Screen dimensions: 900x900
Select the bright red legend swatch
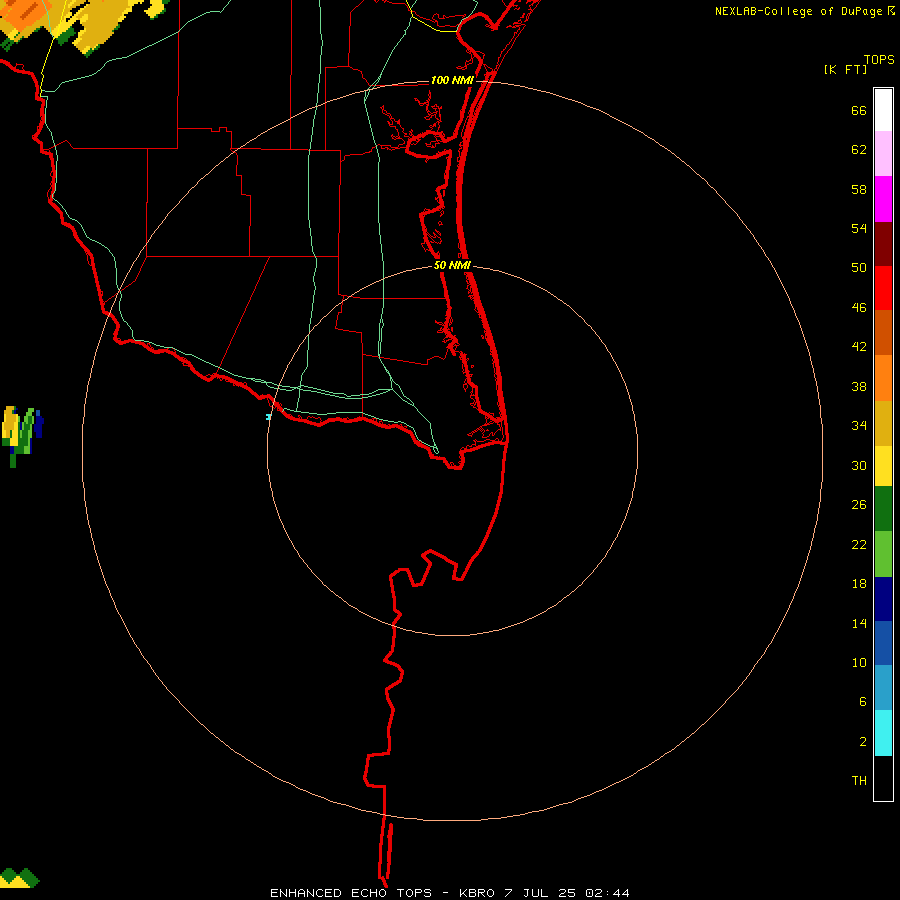(x=883, y=288)
